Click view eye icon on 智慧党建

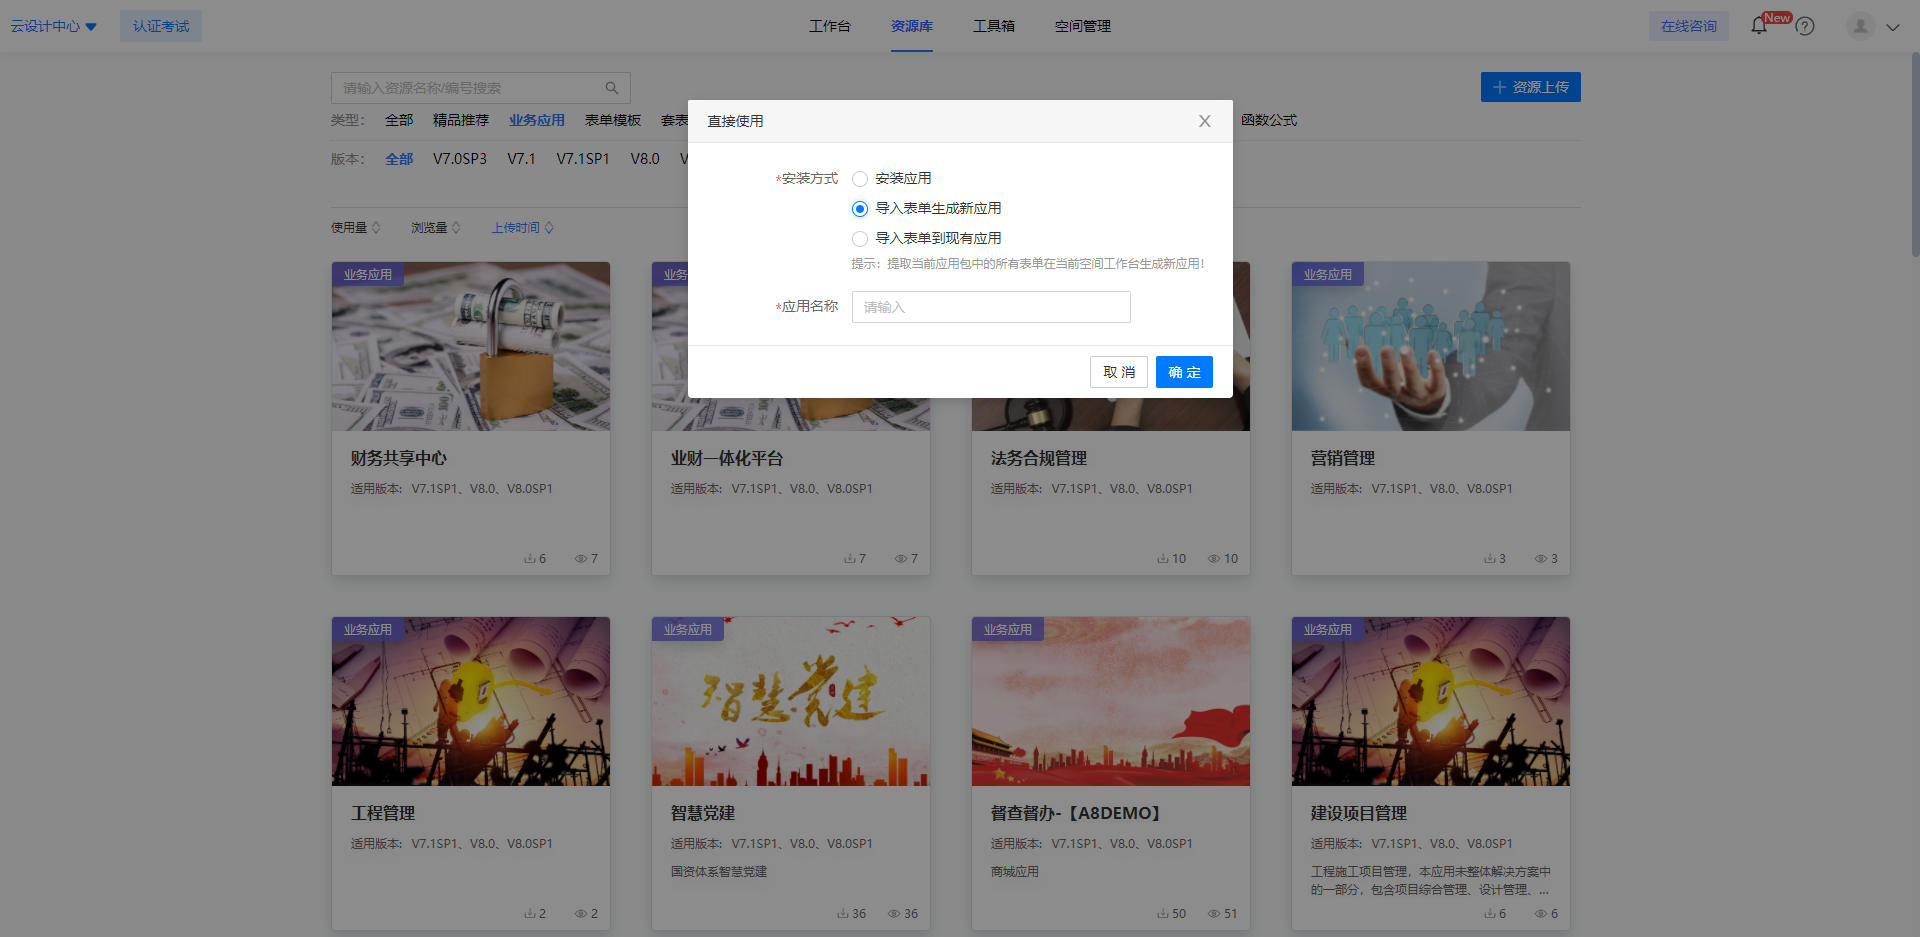tap(893, 914)
